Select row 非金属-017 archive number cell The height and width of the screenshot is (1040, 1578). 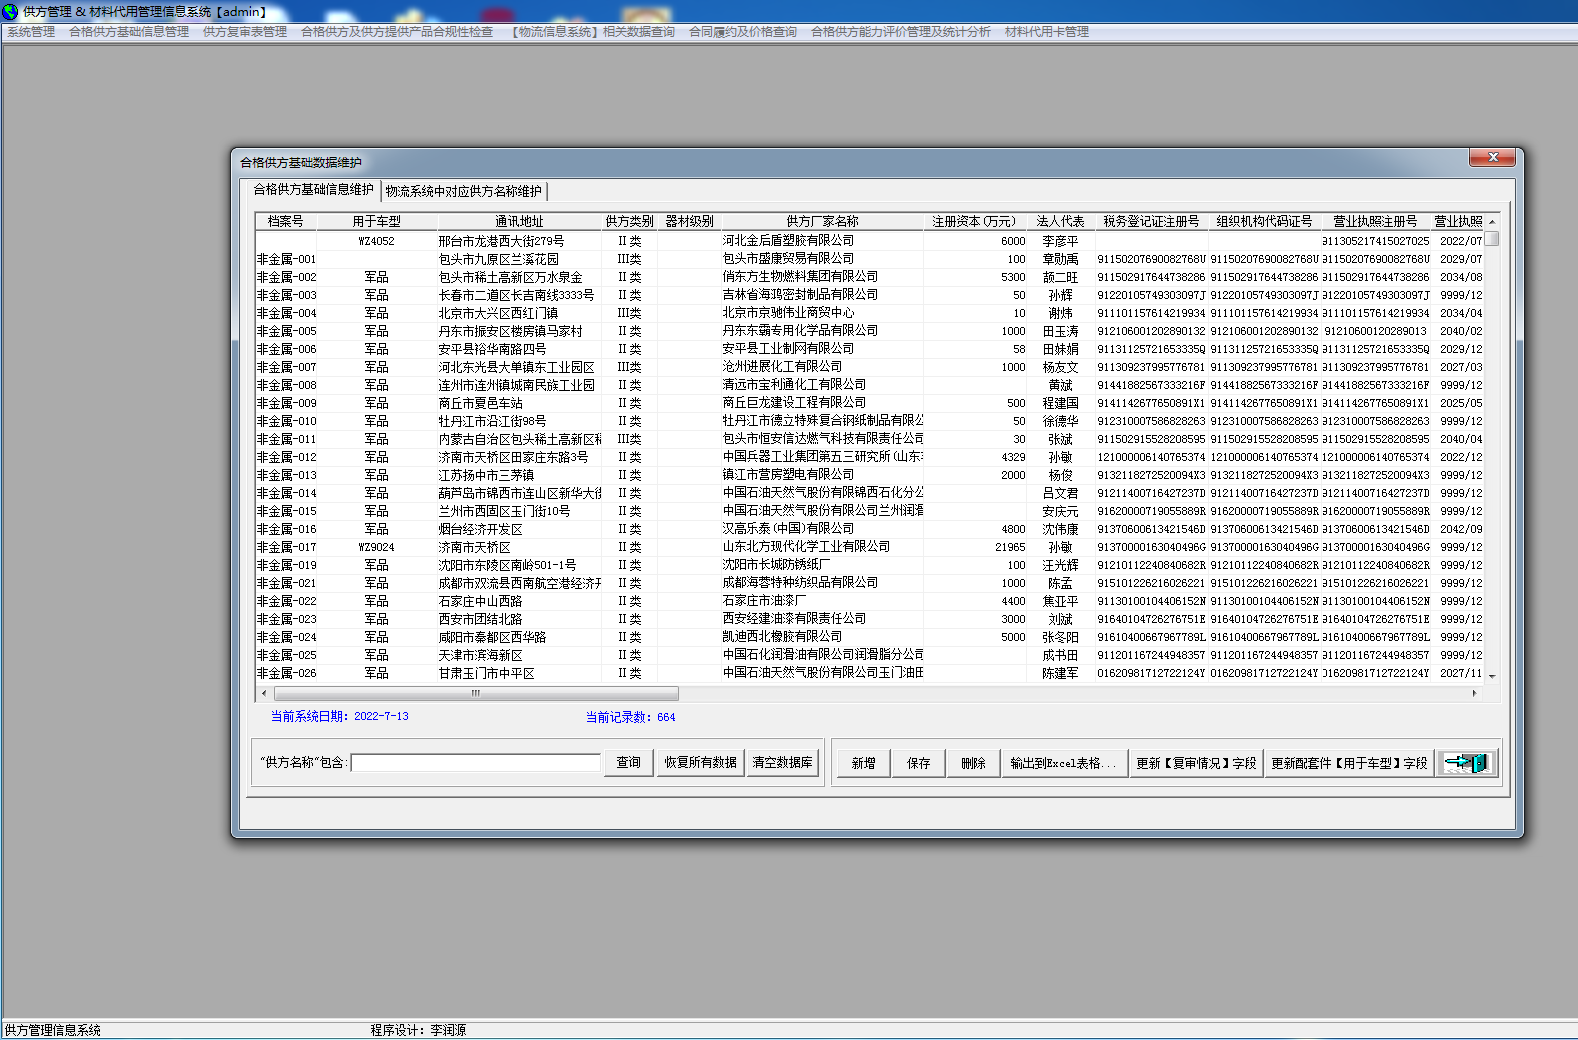[x=287, y=547]
